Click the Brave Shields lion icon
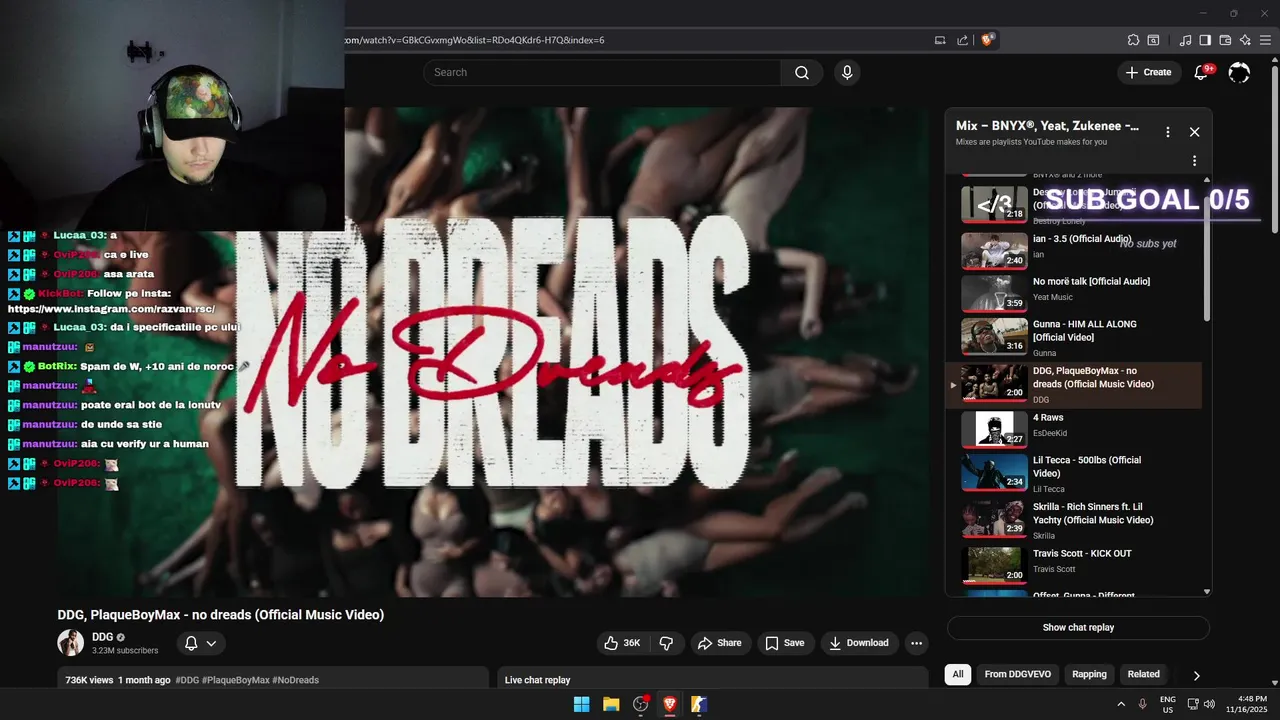 [987, 40]
